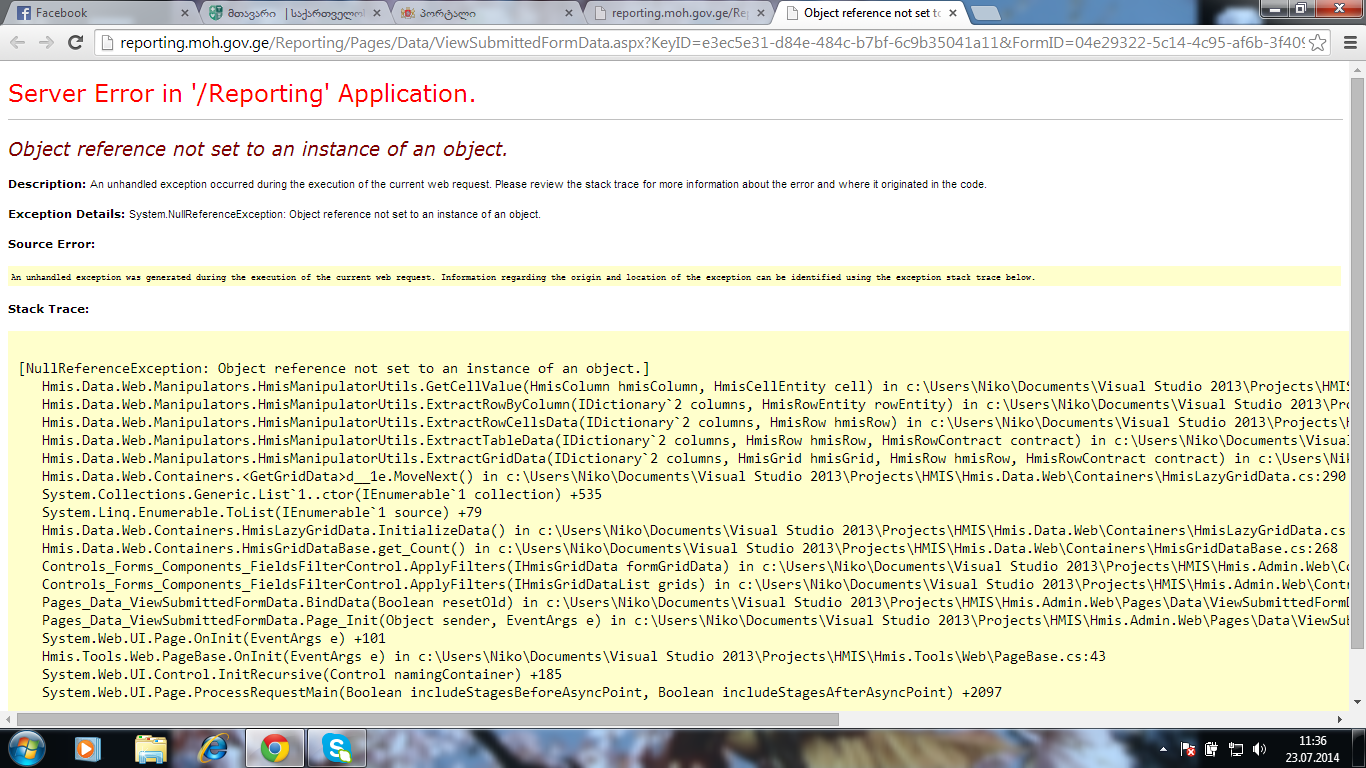Launch Internet Explorer from the taskbar

point(213,747)
